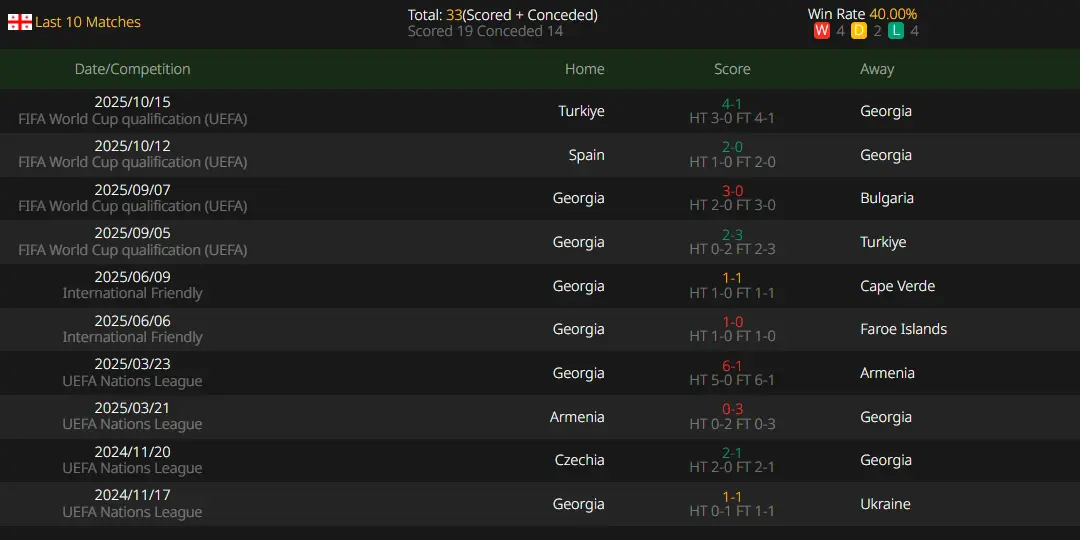1080x540 pixels.
Task: Click HT 0-2 FT 0-3 detail
Action: point(732,424)
